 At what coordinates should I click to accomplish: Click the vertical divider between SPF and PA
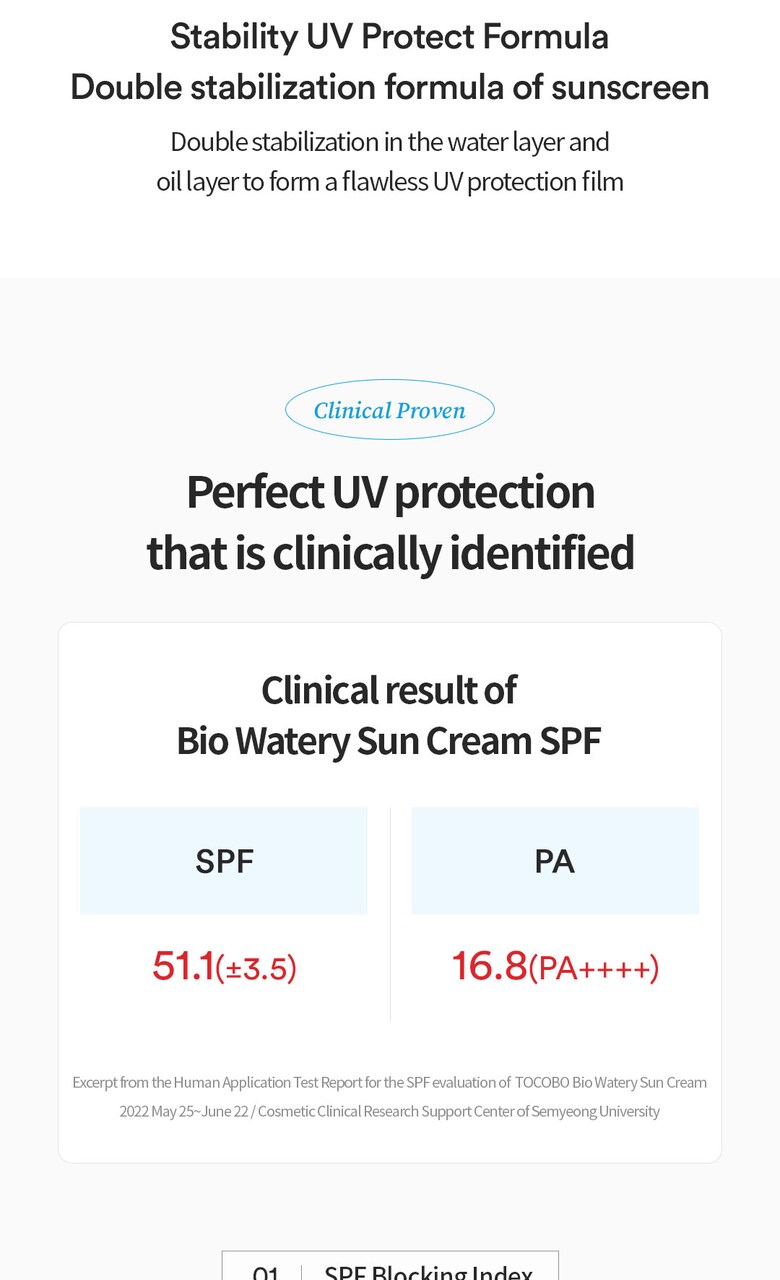(x=390, y=914)
